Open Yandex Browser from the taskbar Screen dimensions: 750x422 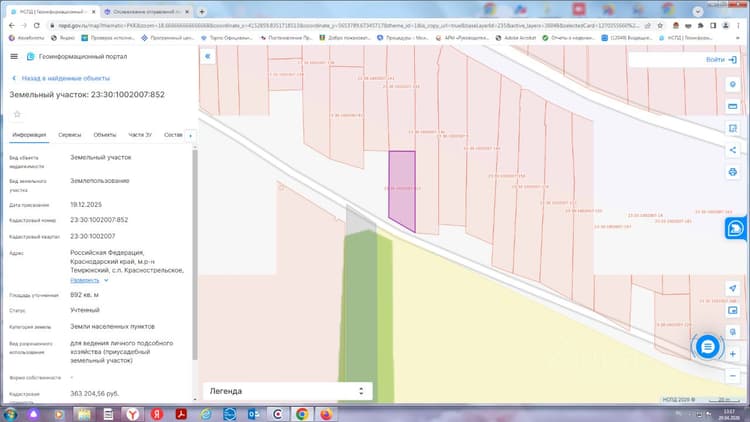click(x=132, y=414)
